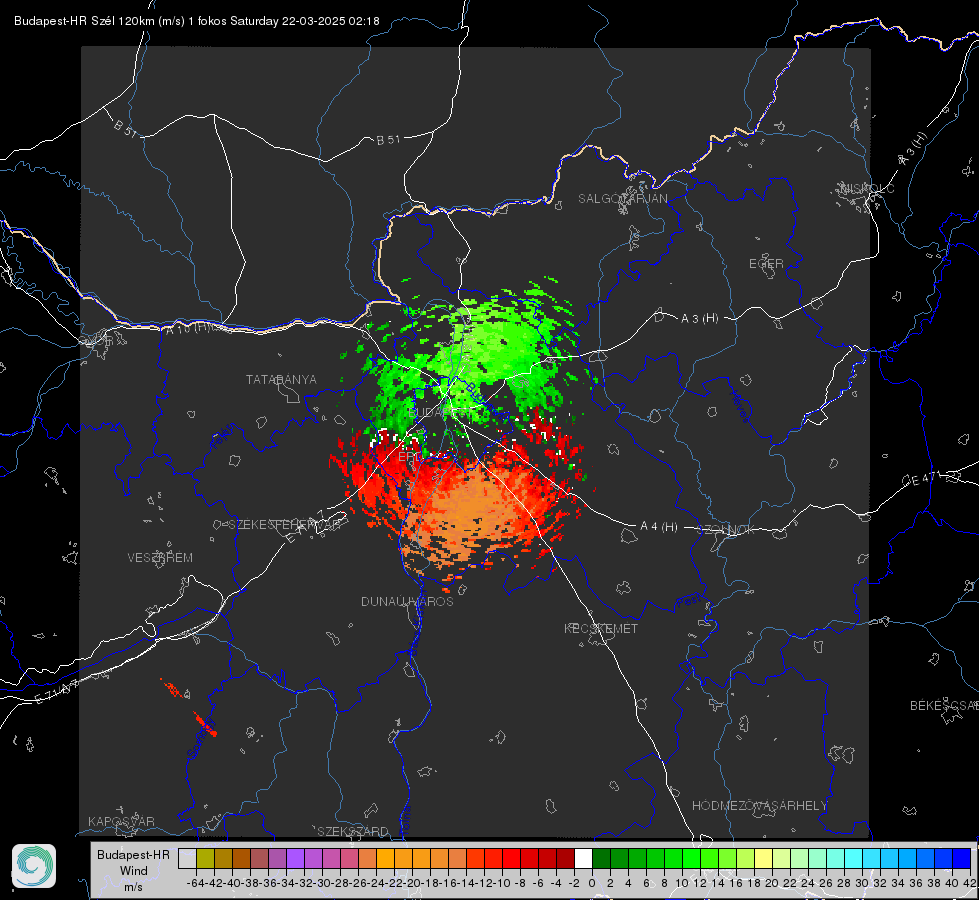Click the ÉRD town label inside the radar echo
The height and width of the screenshot is (900, 979).
[410, 457]
